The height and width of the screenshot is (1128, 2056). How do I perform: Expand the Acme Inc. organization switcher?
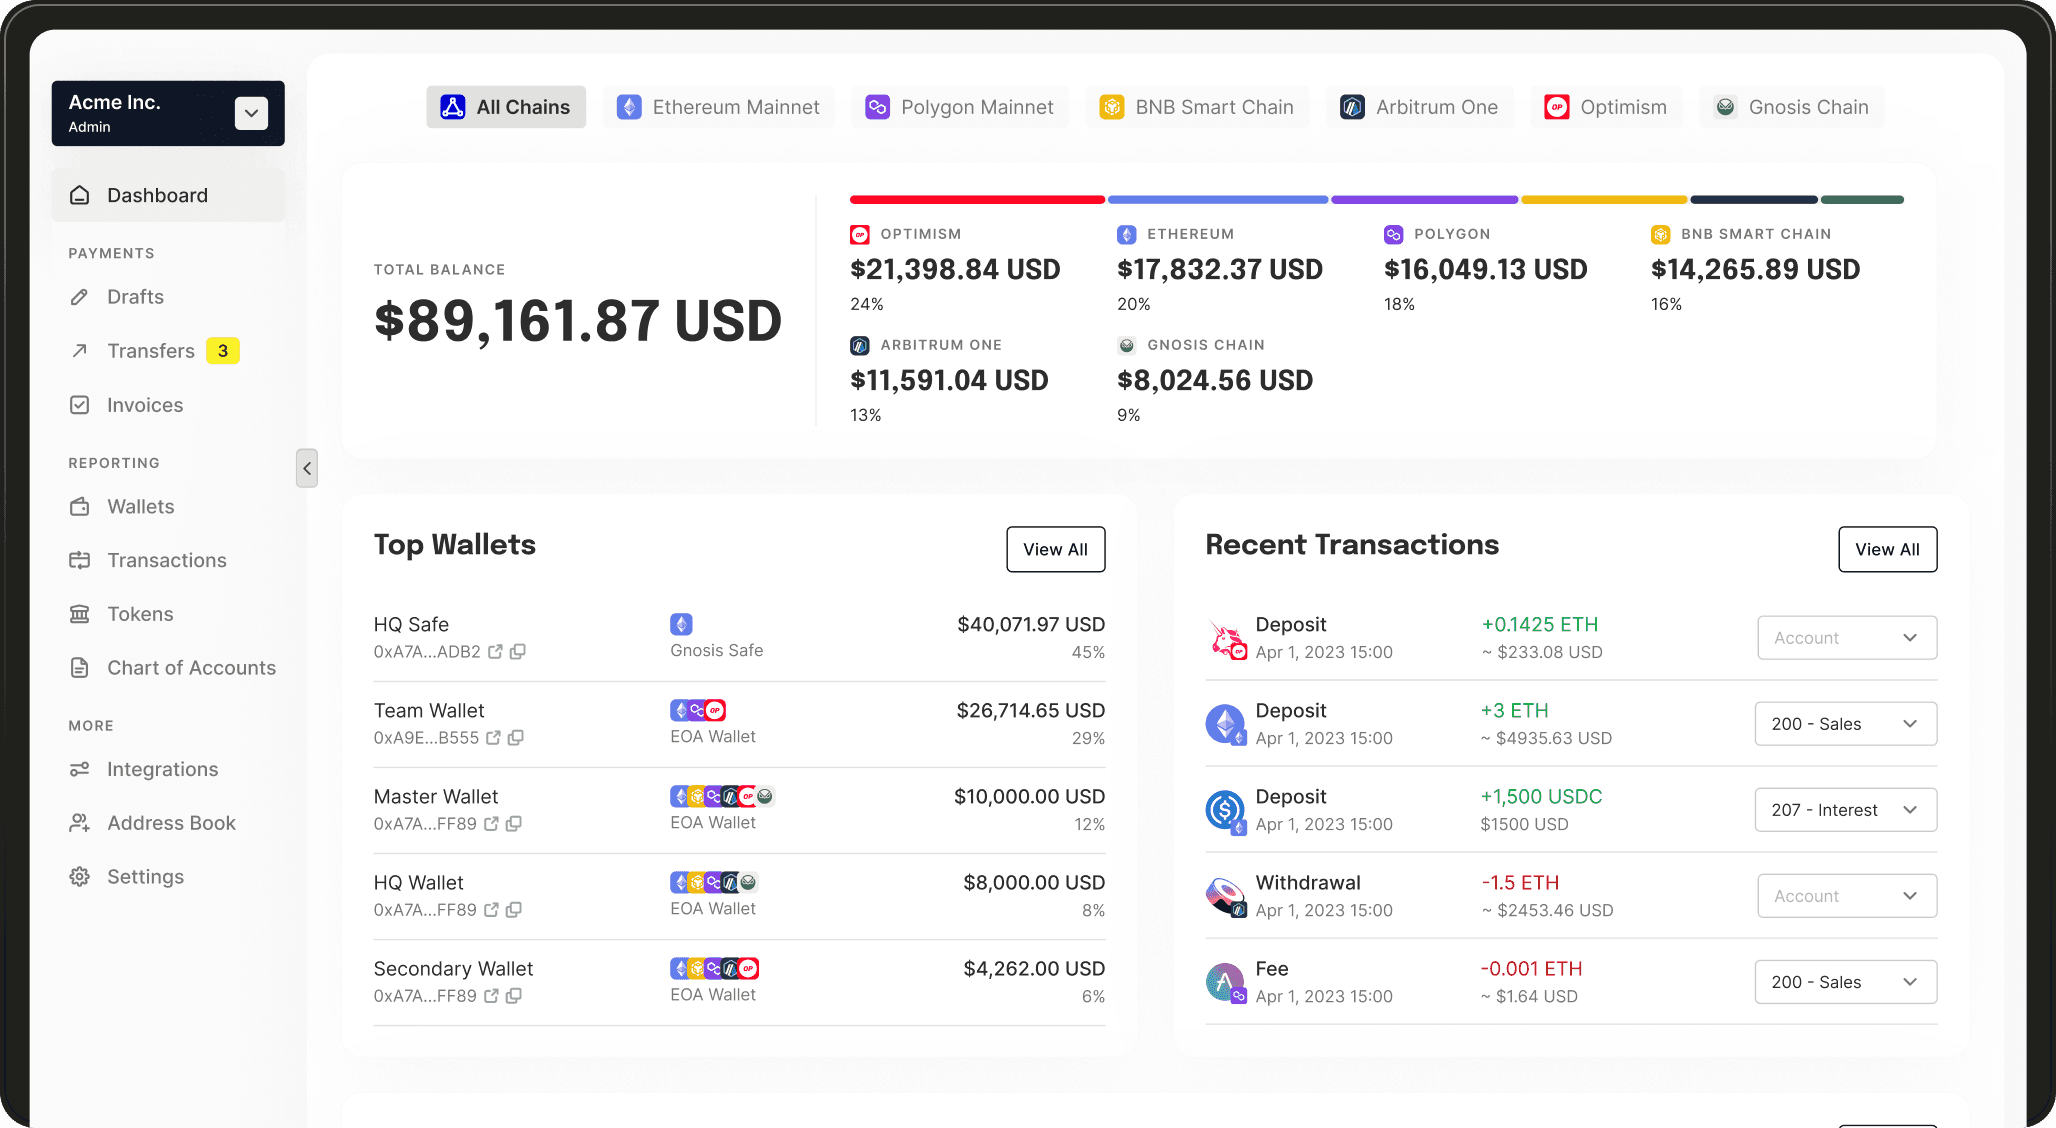251,113
